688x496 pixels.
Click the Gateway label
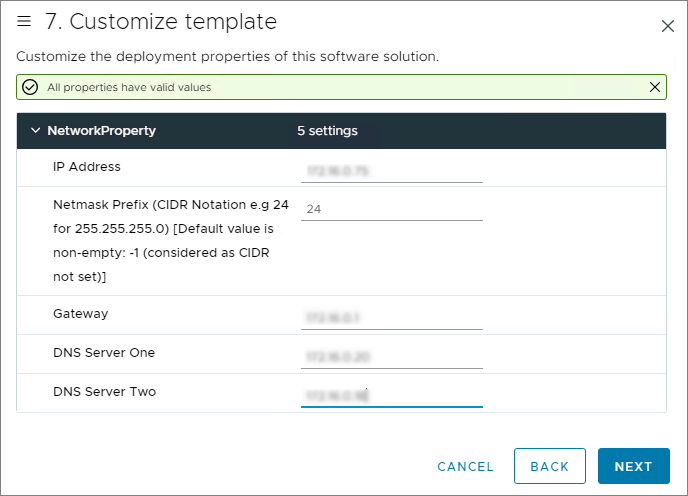click(80, 314)
